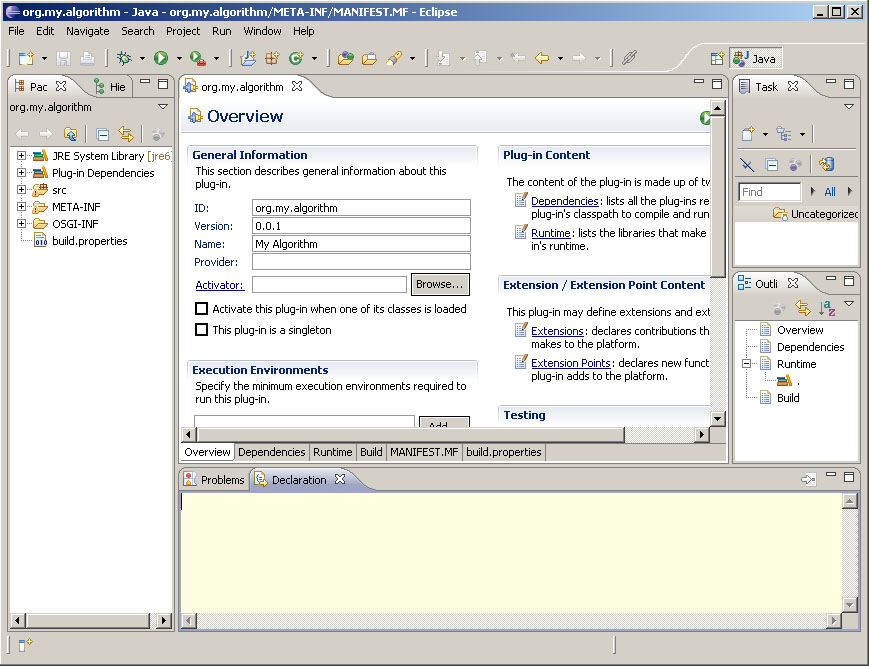869x666 pixels.
Task: Click the Up/home icon in Package Explorer toolbar
Action: (x=70, y=134)
